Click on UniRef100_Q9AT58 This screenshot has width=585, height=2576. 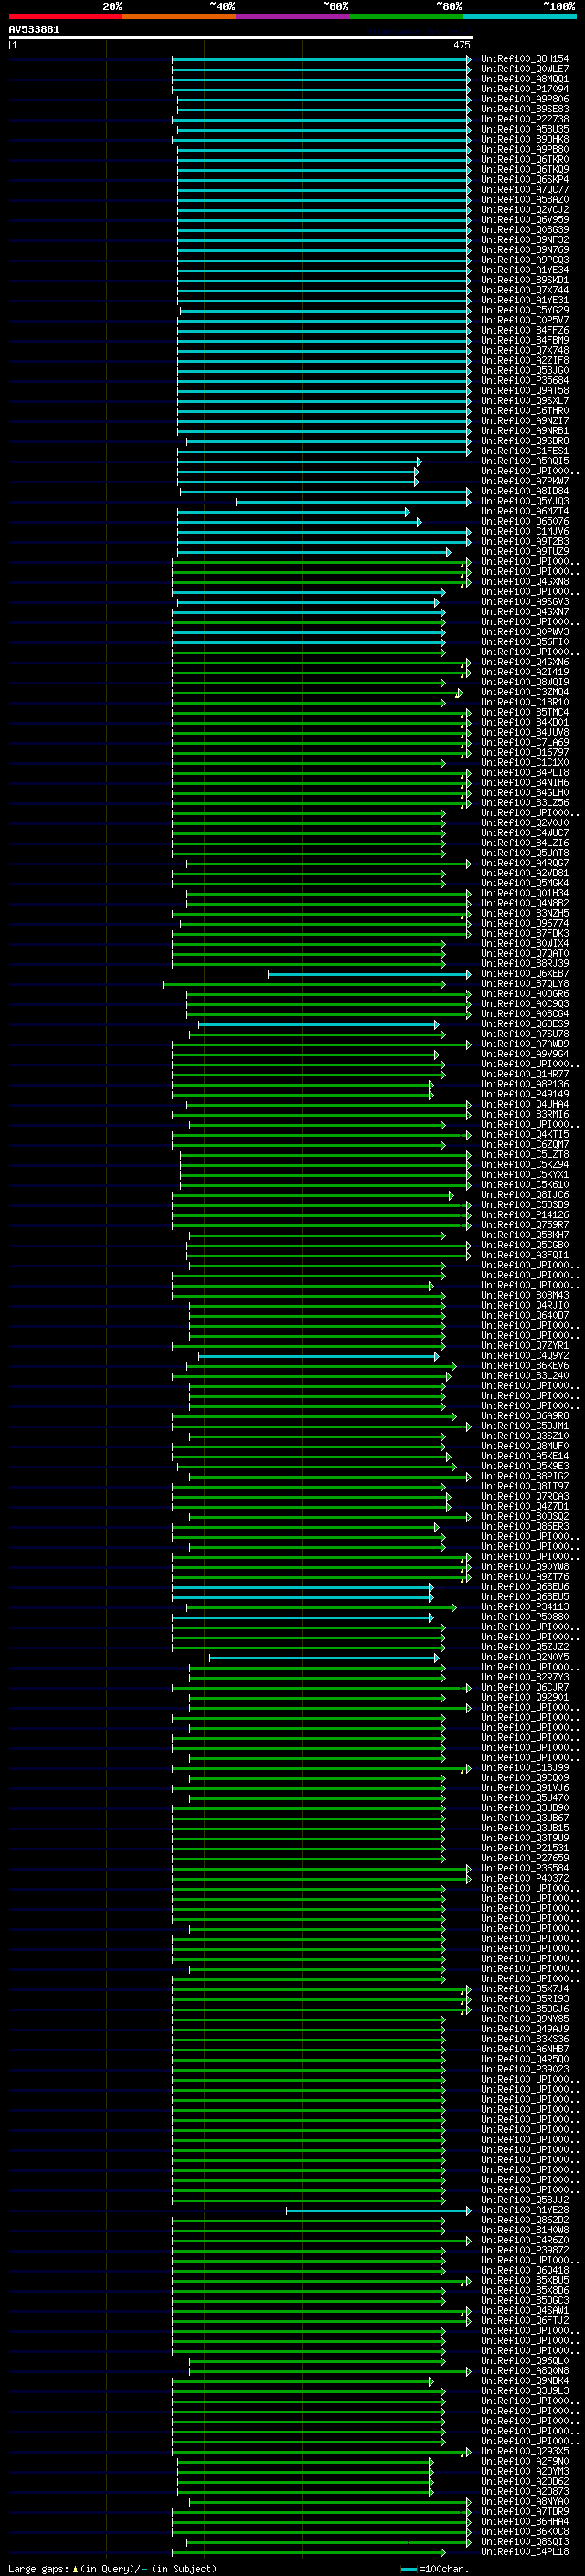[x=525, y=391]
